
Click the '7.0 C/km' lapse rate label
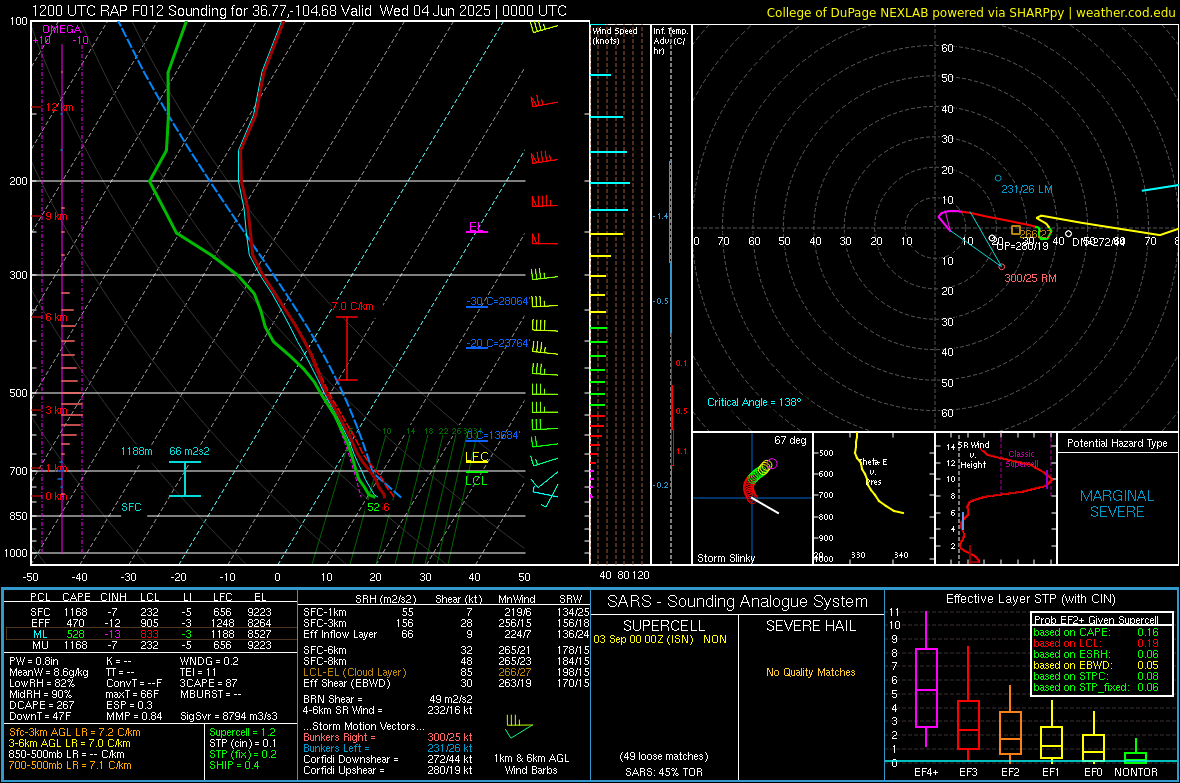coord(352,306)
